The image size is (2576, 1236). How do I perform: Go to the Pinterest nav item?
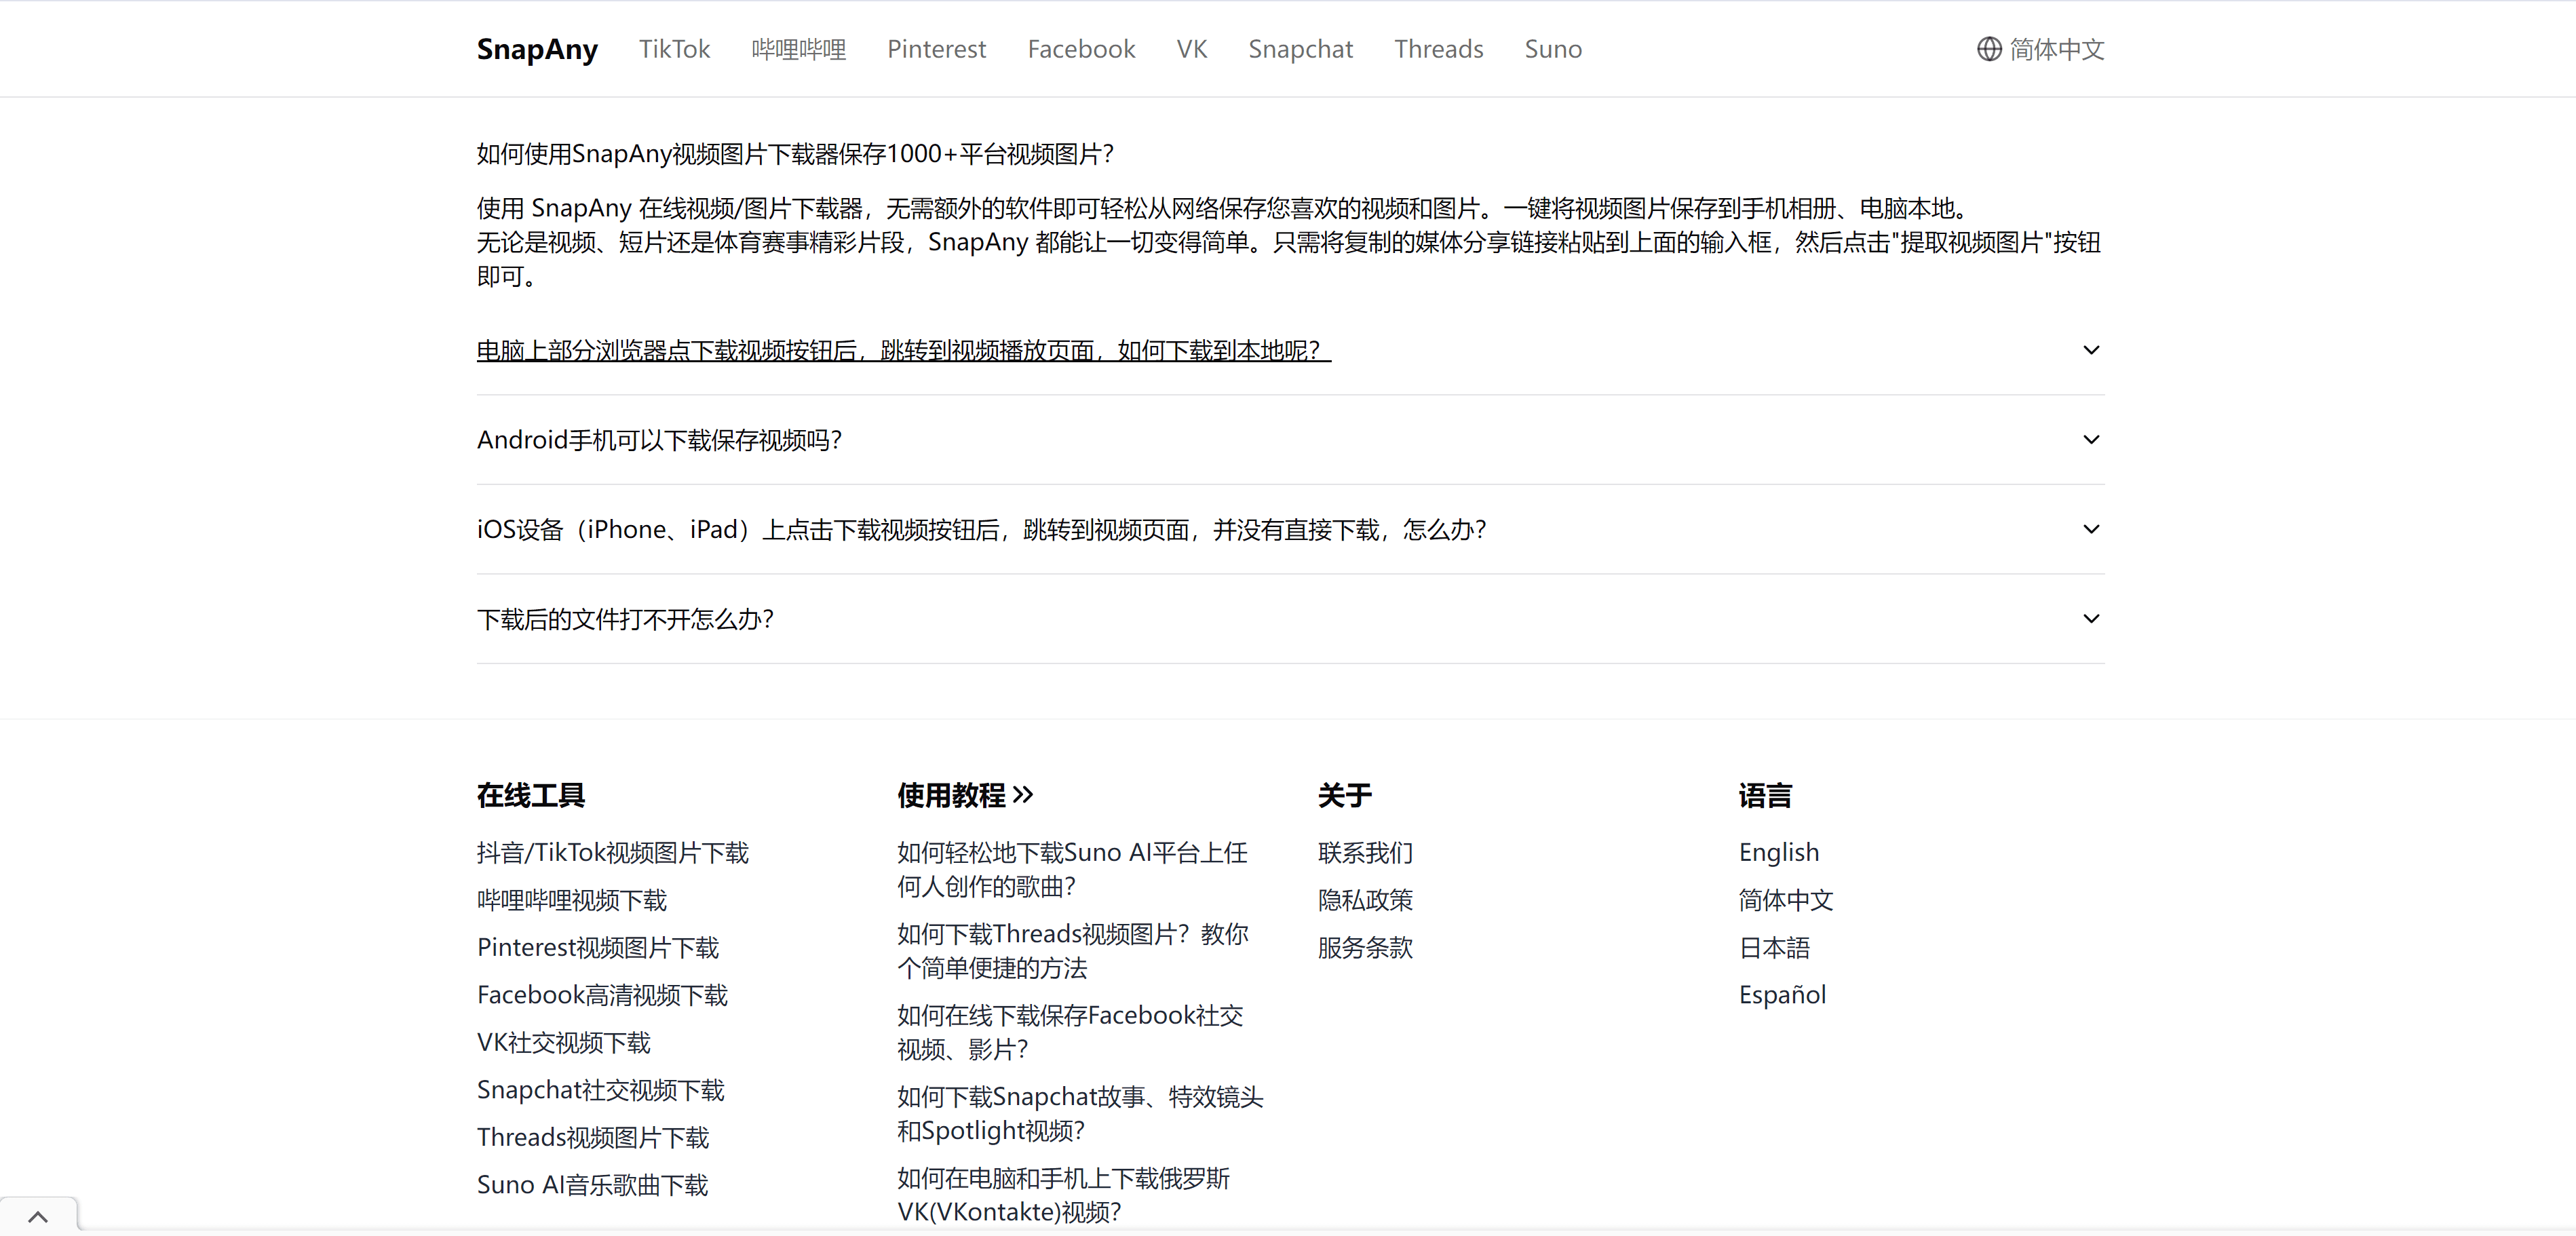point(936,49)
